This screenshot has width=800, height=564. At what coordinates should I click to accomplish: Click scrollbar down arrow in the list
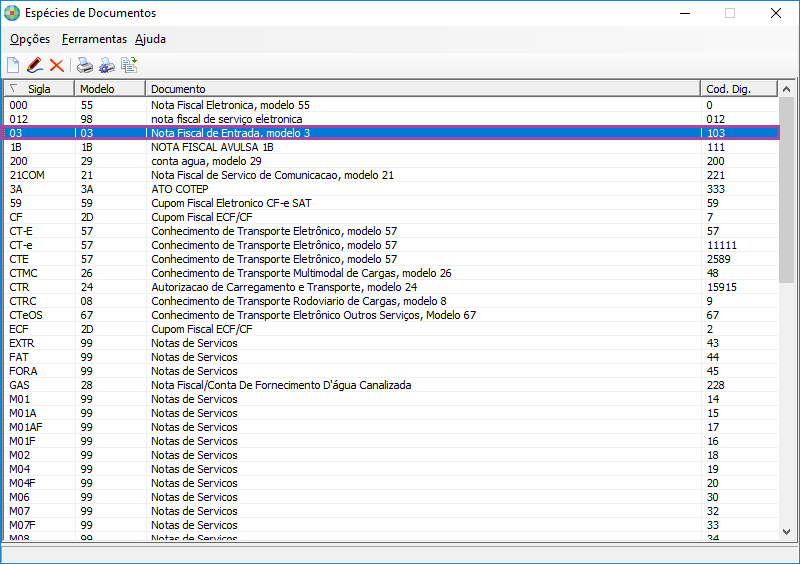(787, 533)
